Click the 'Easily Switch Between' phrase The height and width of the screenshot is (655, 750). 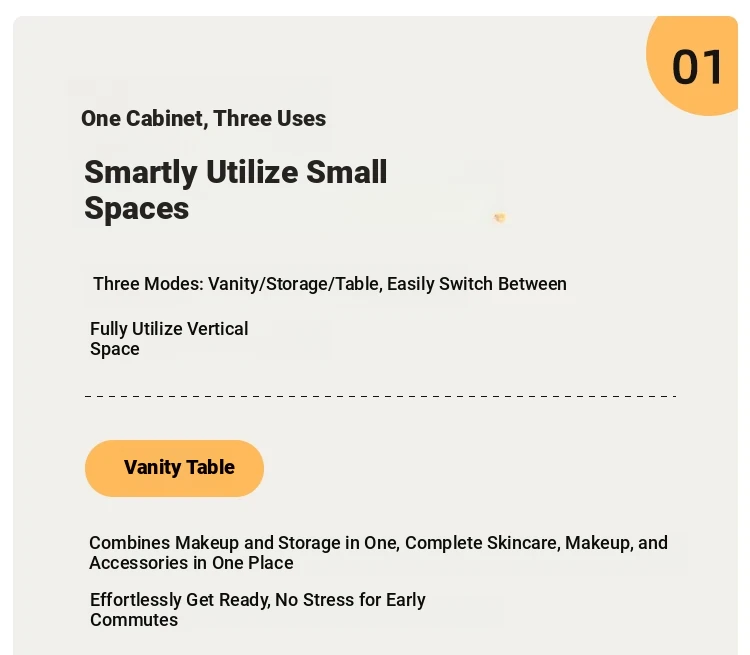(477, 284)
